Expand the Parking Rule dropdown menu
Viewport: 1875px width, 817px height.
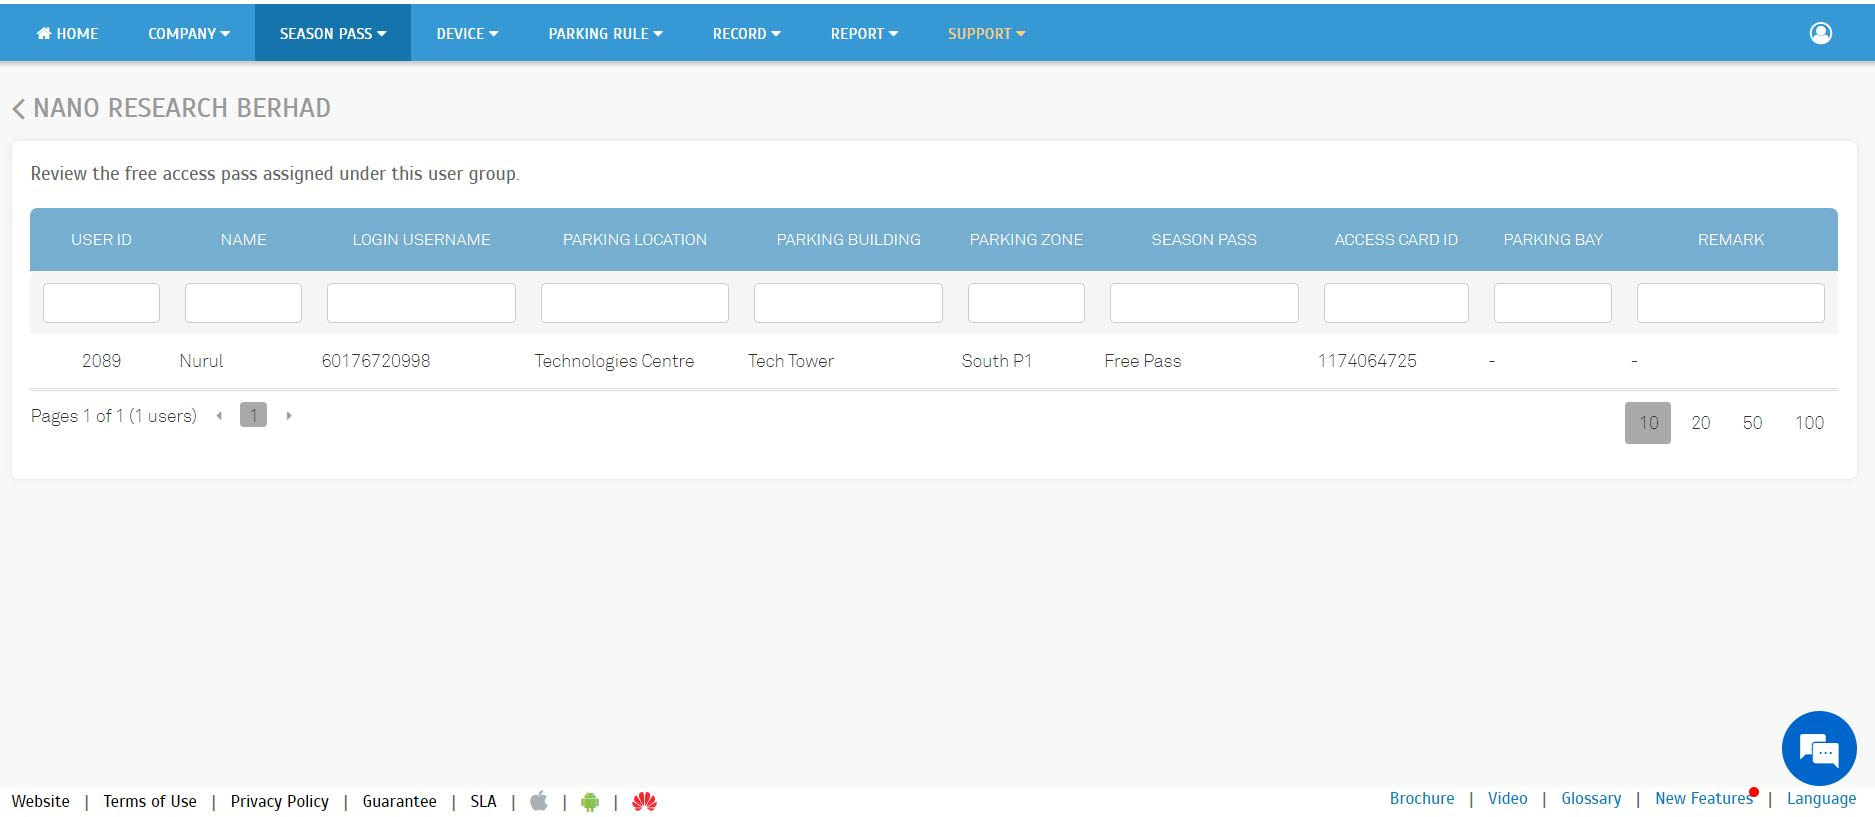605,33
